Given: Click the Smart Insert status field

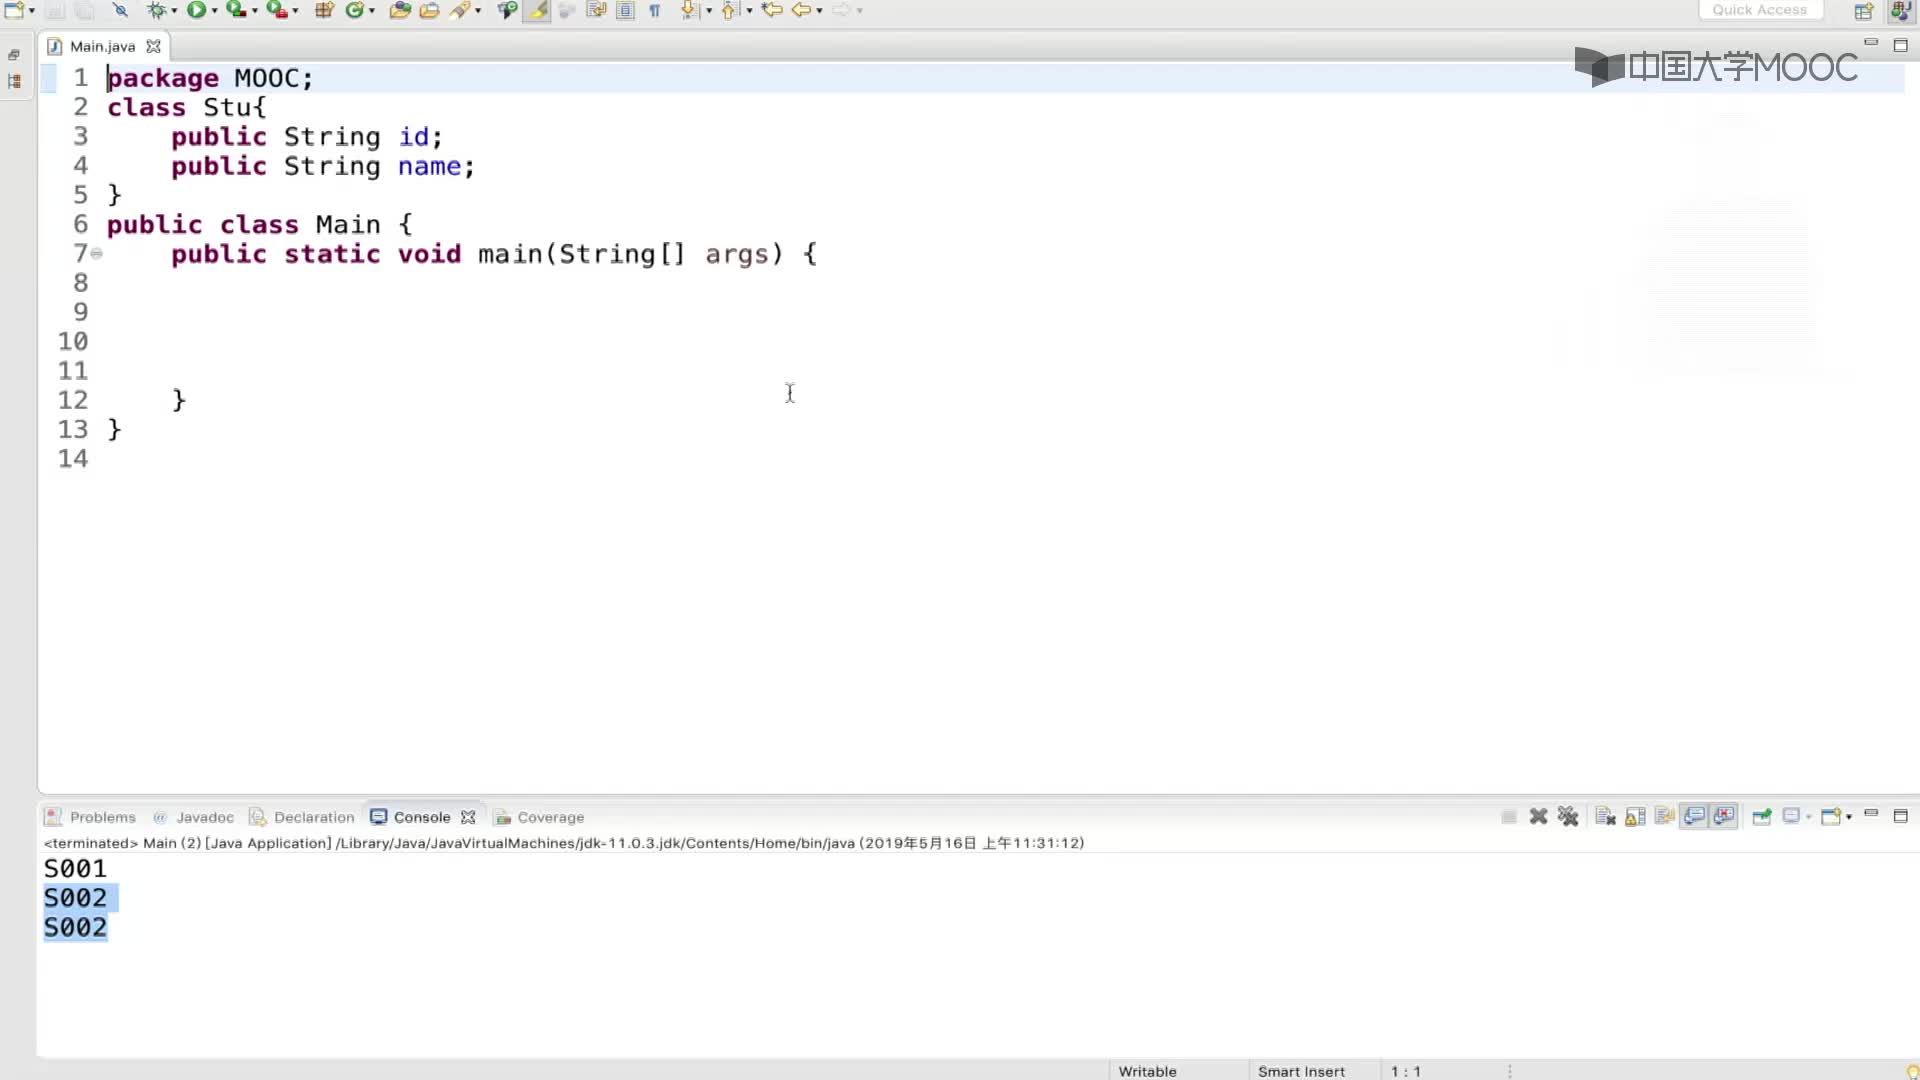Looking at the screenshot, I should click(x=1301, y=1071).
